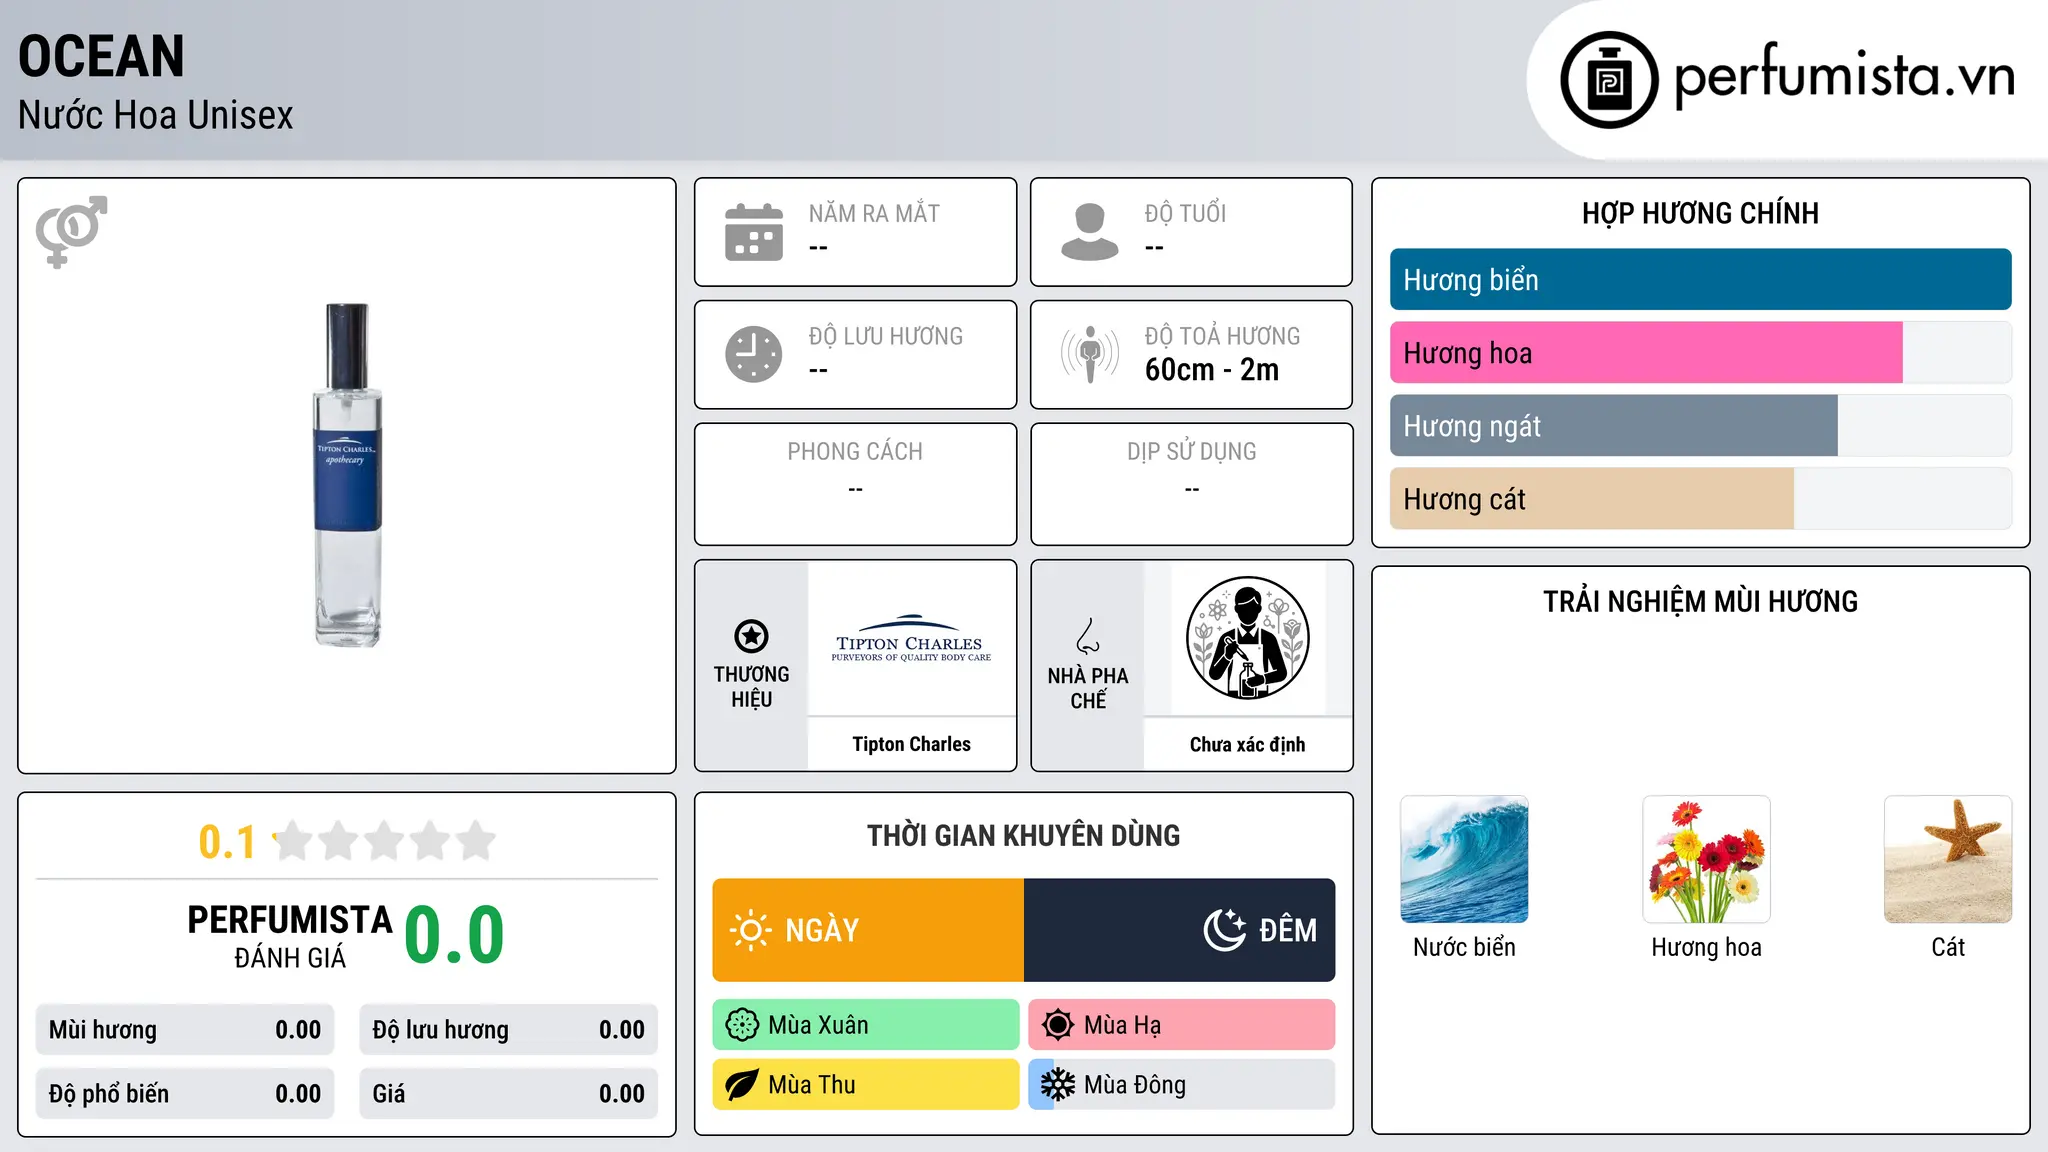Click the OCEAN perfume title
Screen dimensions: 2048x1152
point(101,56)
